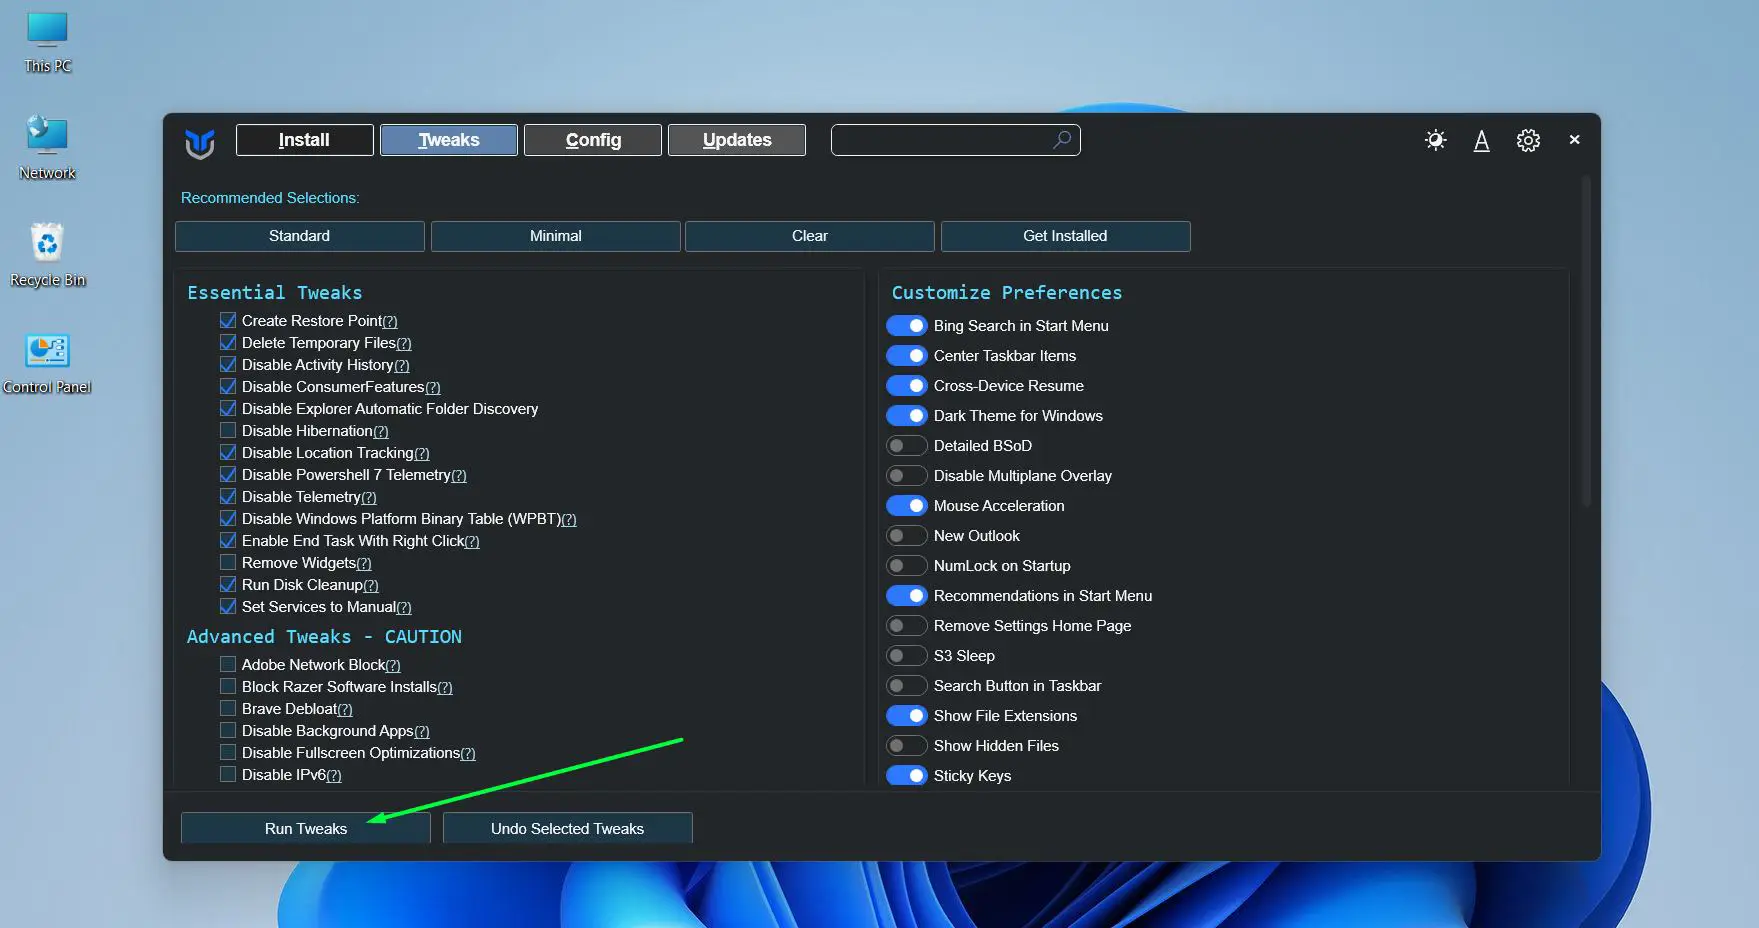Image resolution: width=1759 pixels, height=928 pixels.
Task: Disable the Dark Theme for Windows toggle
Action: point(906,415)
